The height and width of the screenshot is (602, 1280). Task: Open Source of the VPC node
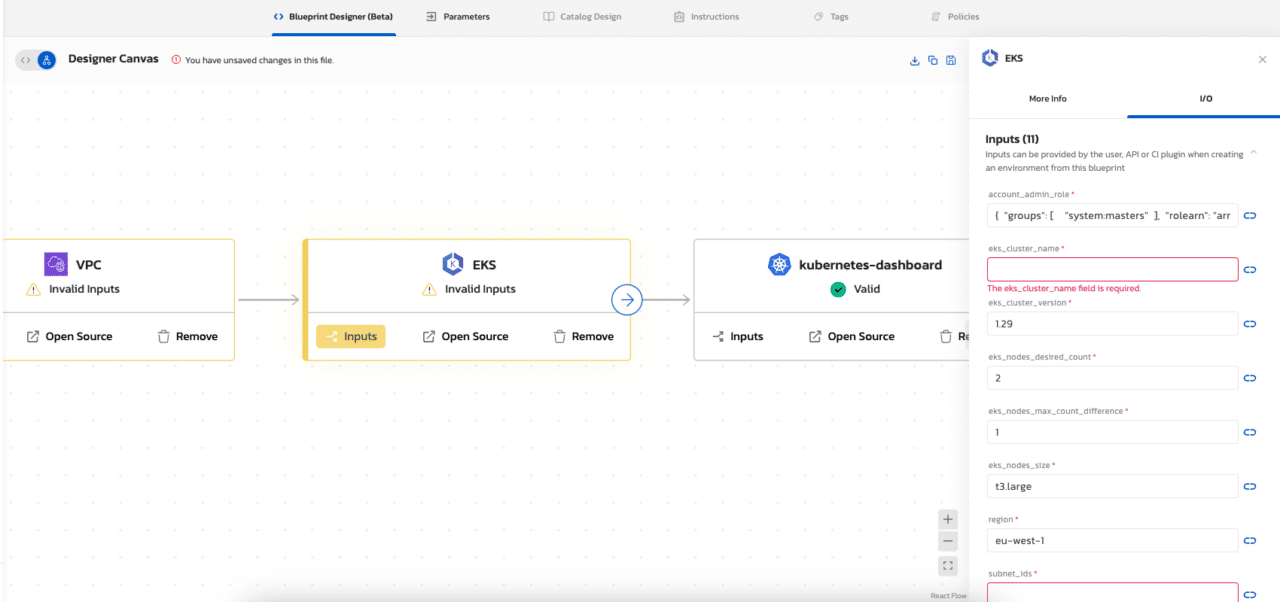[x=69, y=336]
